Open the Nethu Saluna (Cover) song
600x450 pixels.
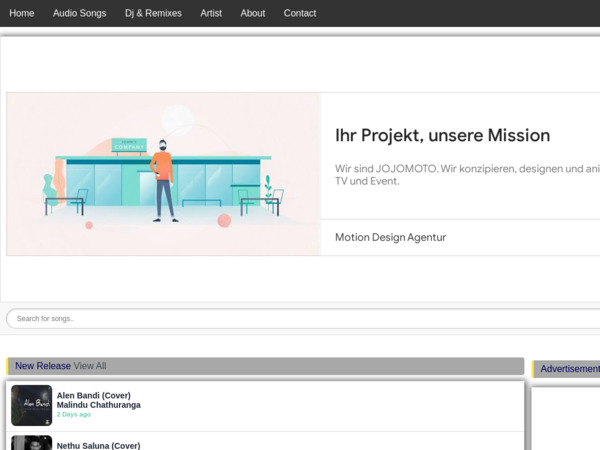98,446
